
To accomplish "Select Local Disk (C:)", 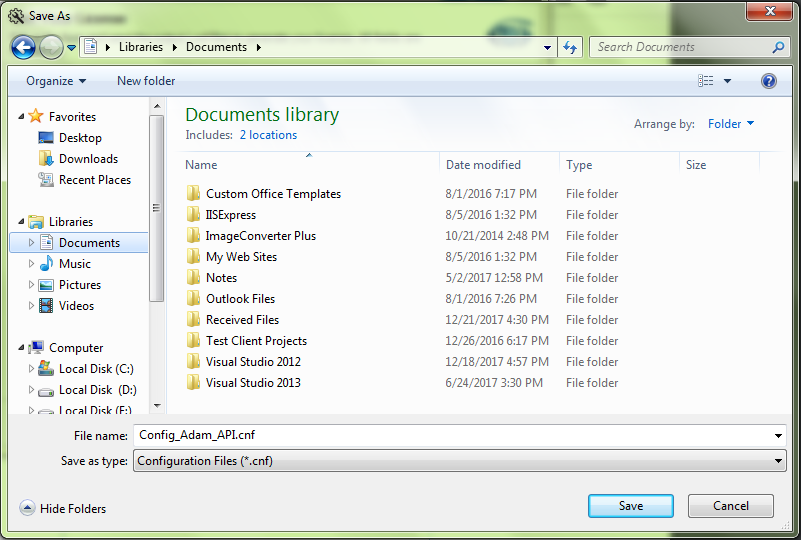I will pos(96,369).
